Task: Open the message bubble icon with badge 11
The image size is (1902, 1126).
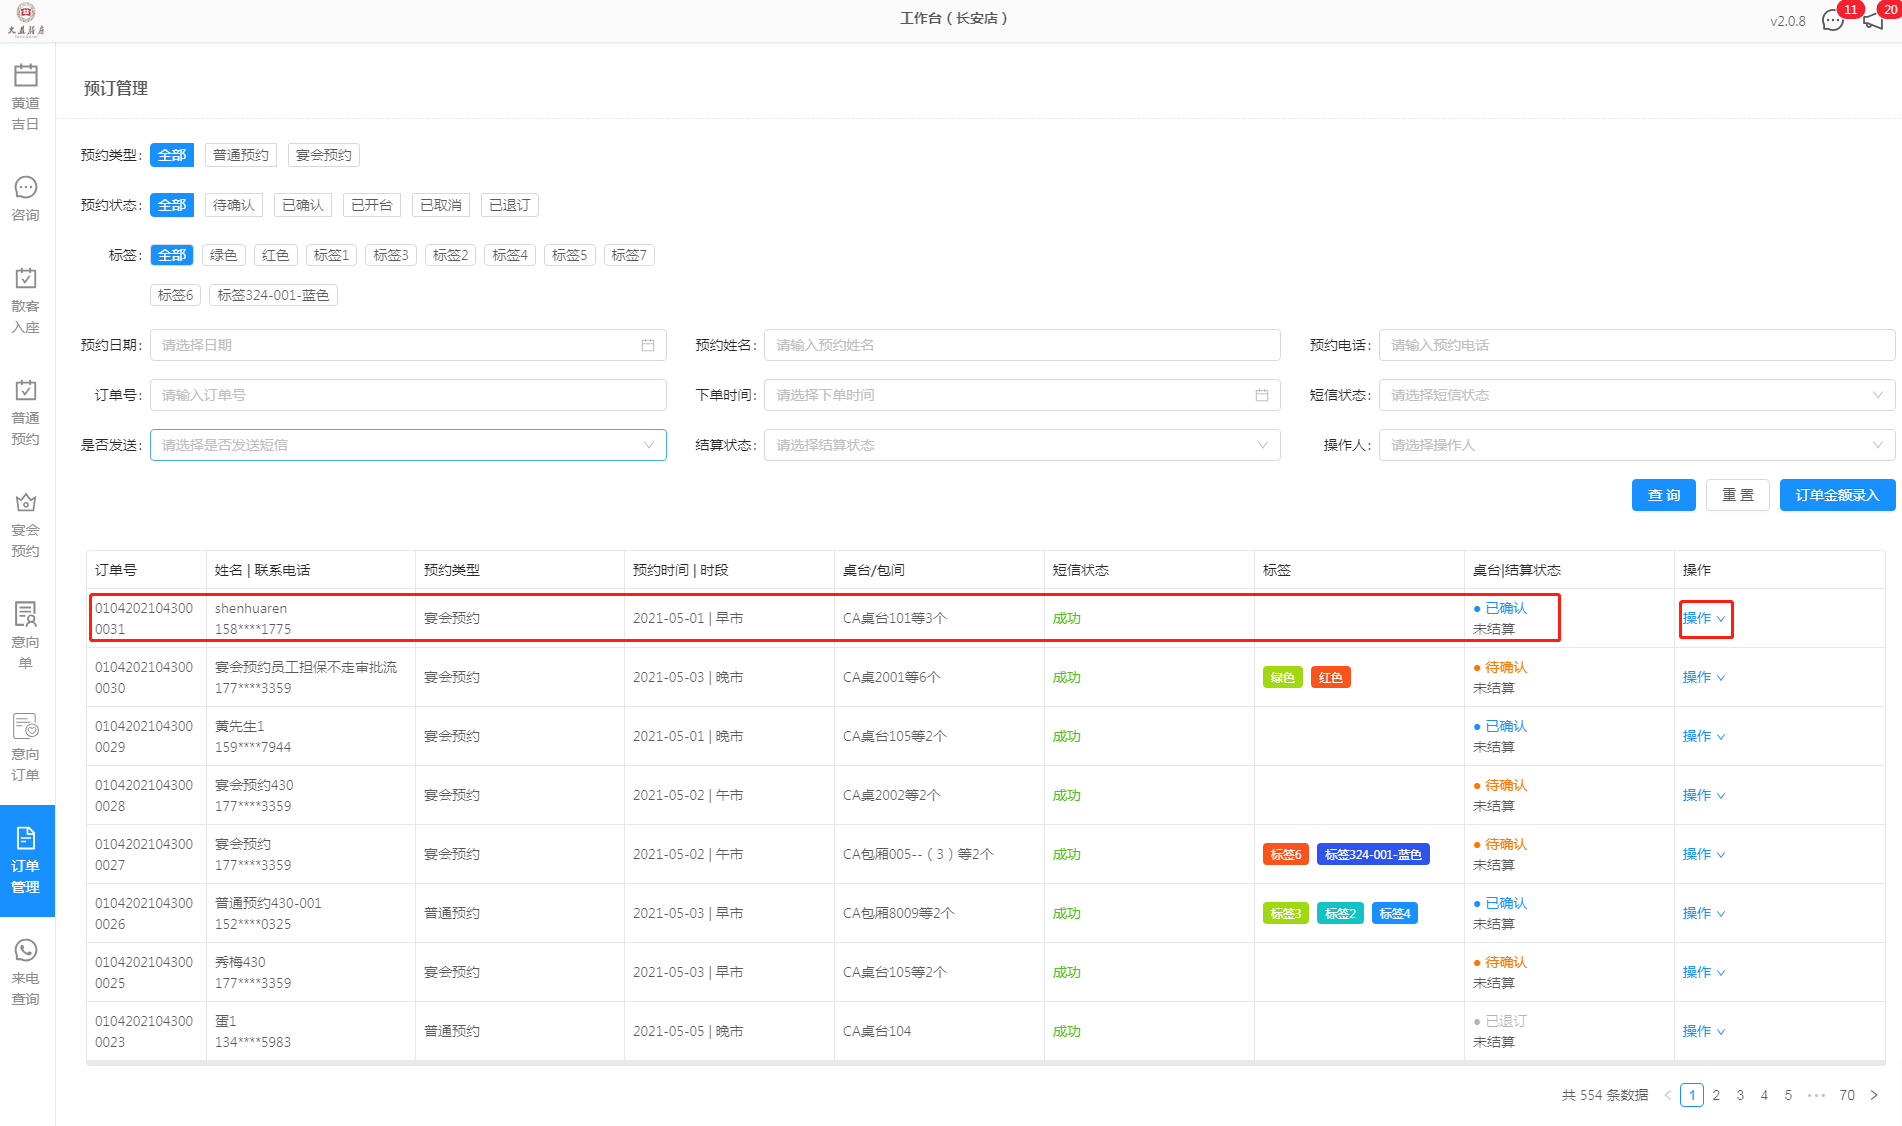Action: [1833, 20]
